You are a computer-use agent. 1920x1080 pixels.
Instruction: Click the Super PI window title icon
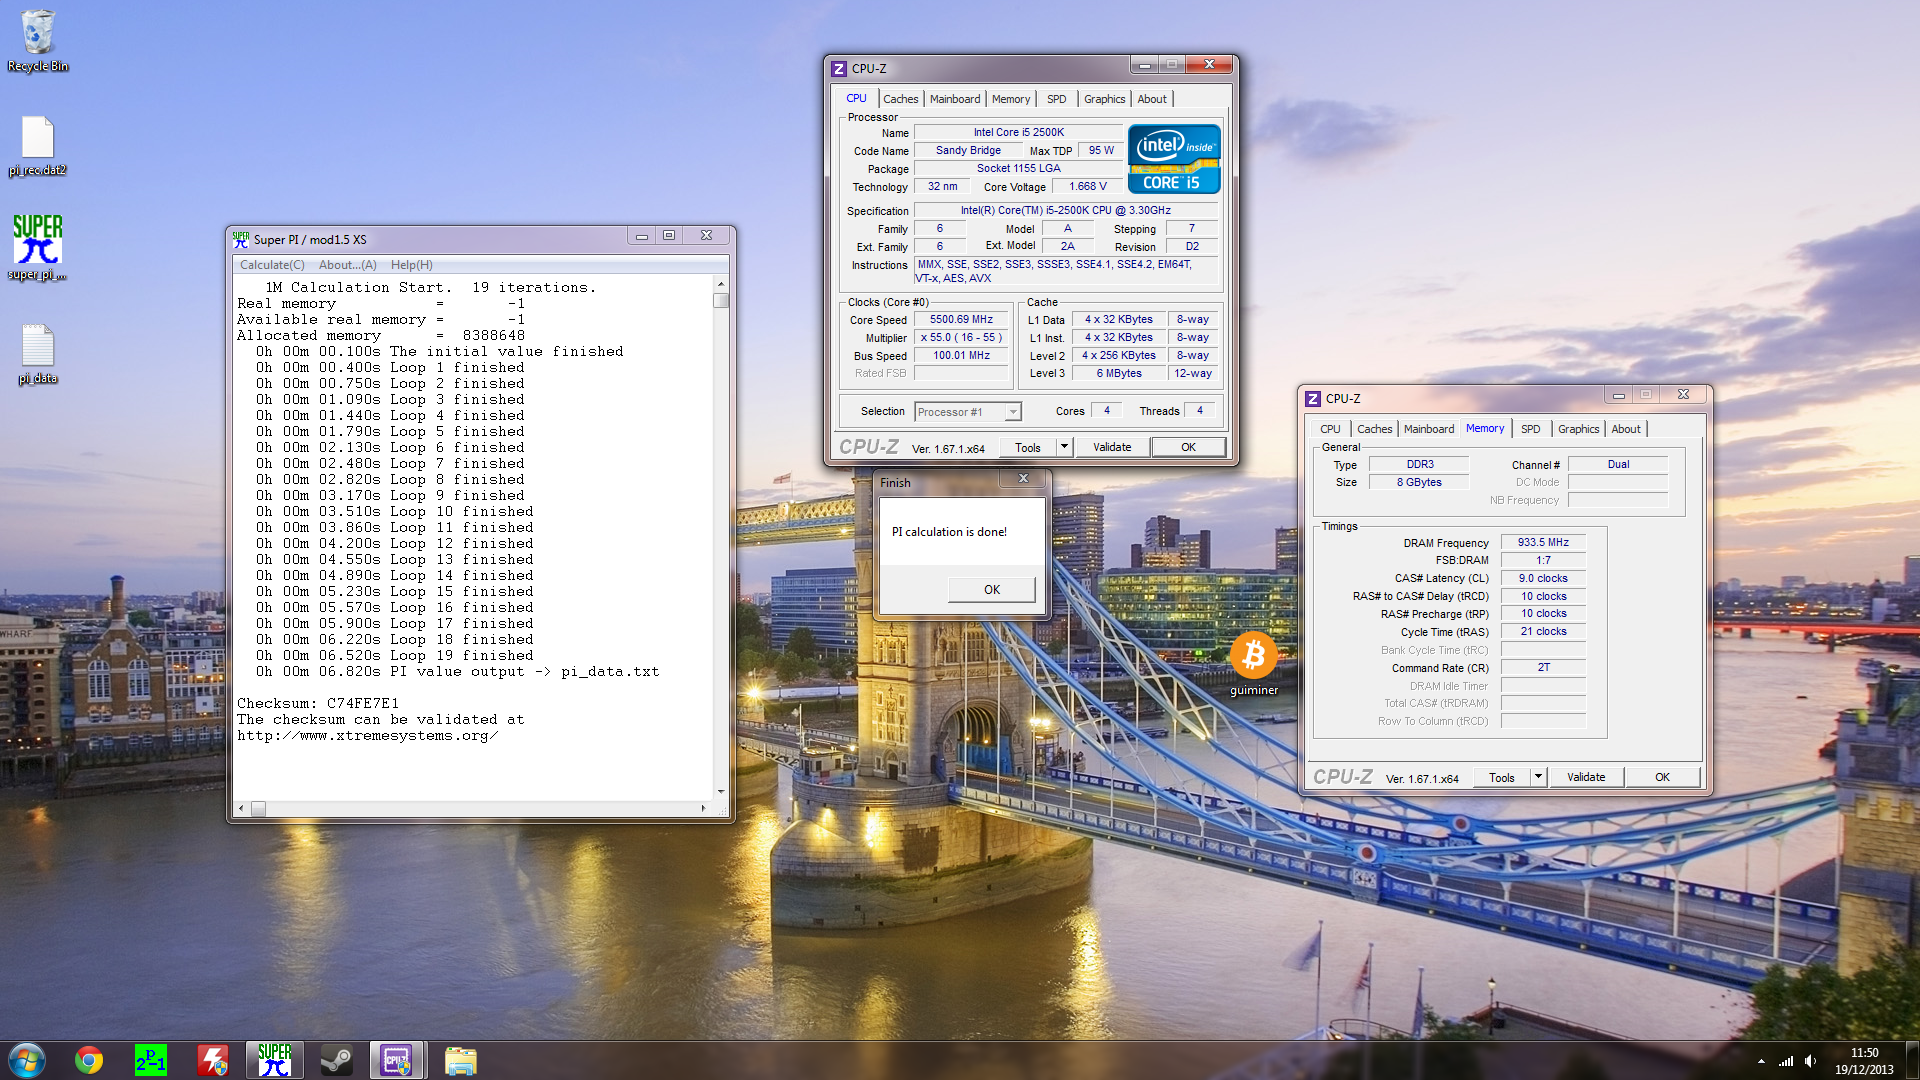coord(241,240)
